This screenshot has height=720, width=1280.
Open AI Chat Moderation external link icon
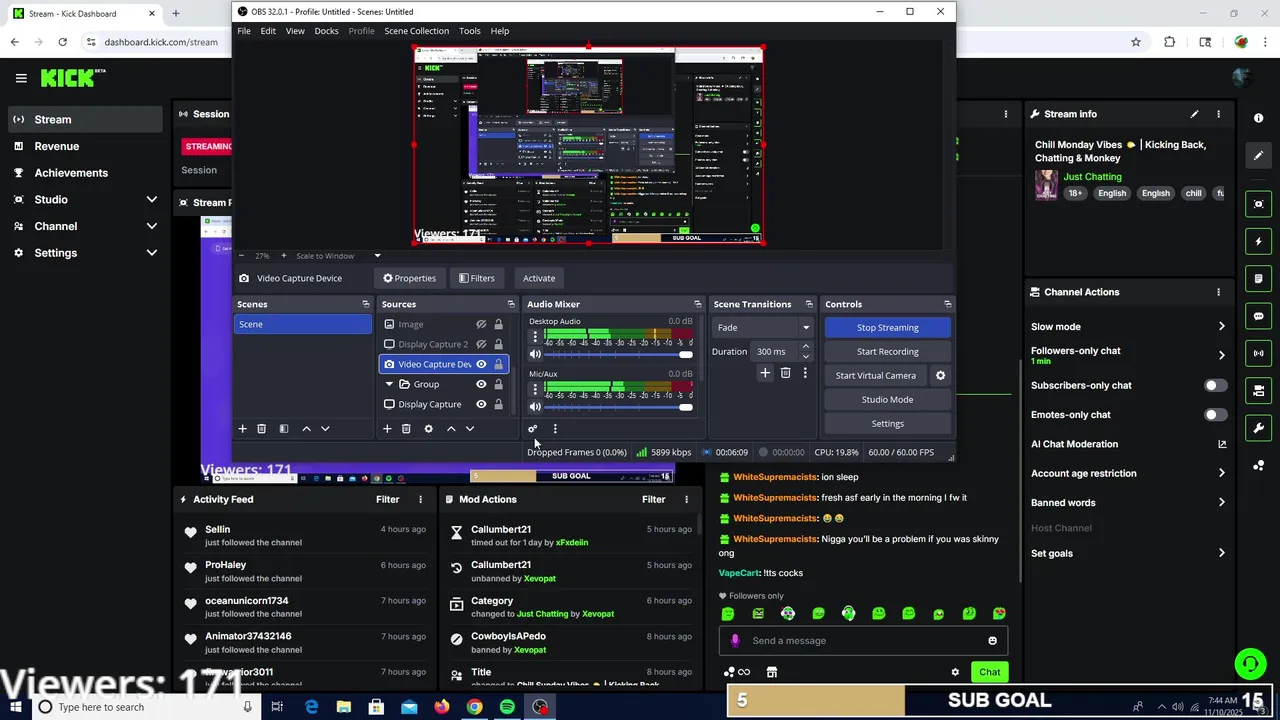1221,444
